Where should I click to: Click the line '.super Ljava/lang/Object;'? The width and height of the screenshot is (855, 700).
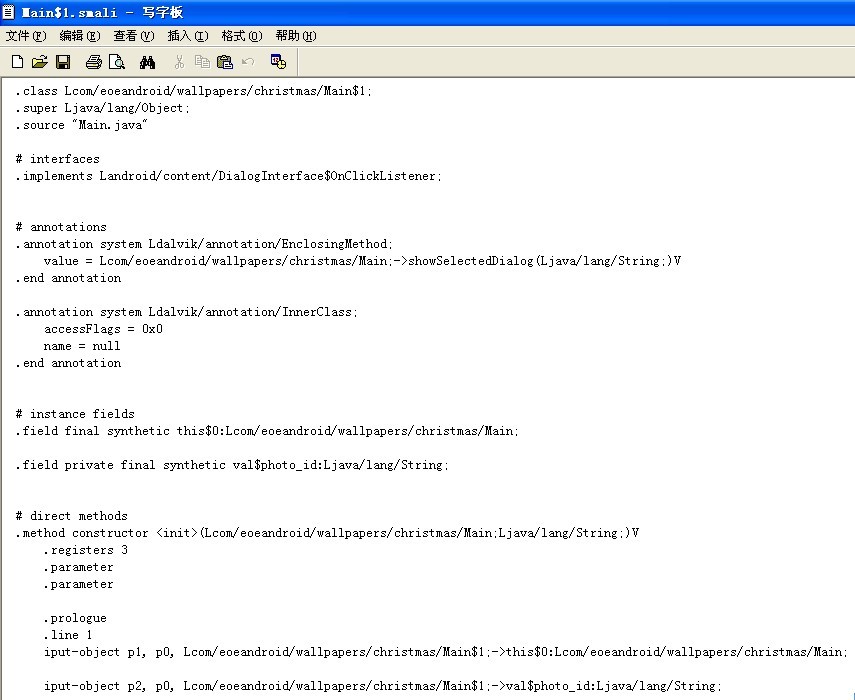tap(103, 108)
